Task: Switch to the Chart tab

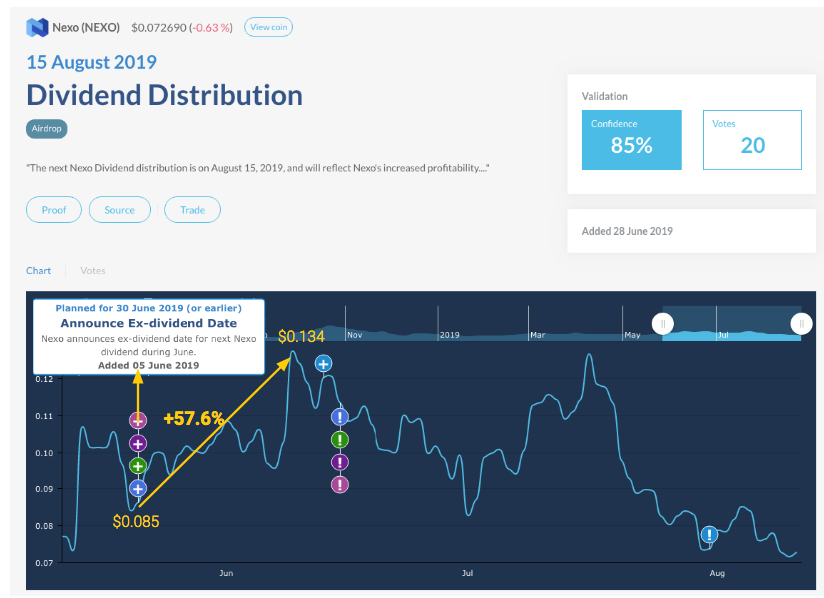Action: coord(38,271)
